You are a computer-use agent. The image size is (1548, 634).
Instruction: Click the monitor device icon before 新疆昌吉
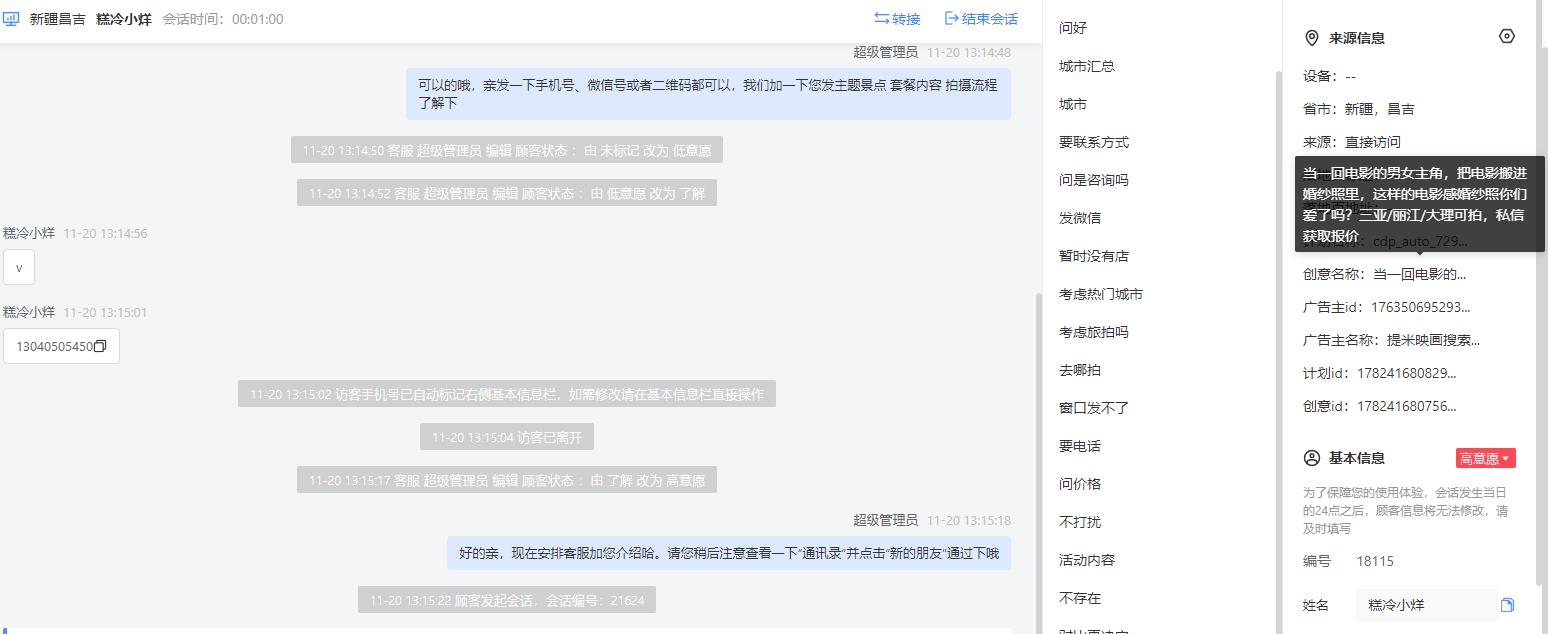point(12,18)
